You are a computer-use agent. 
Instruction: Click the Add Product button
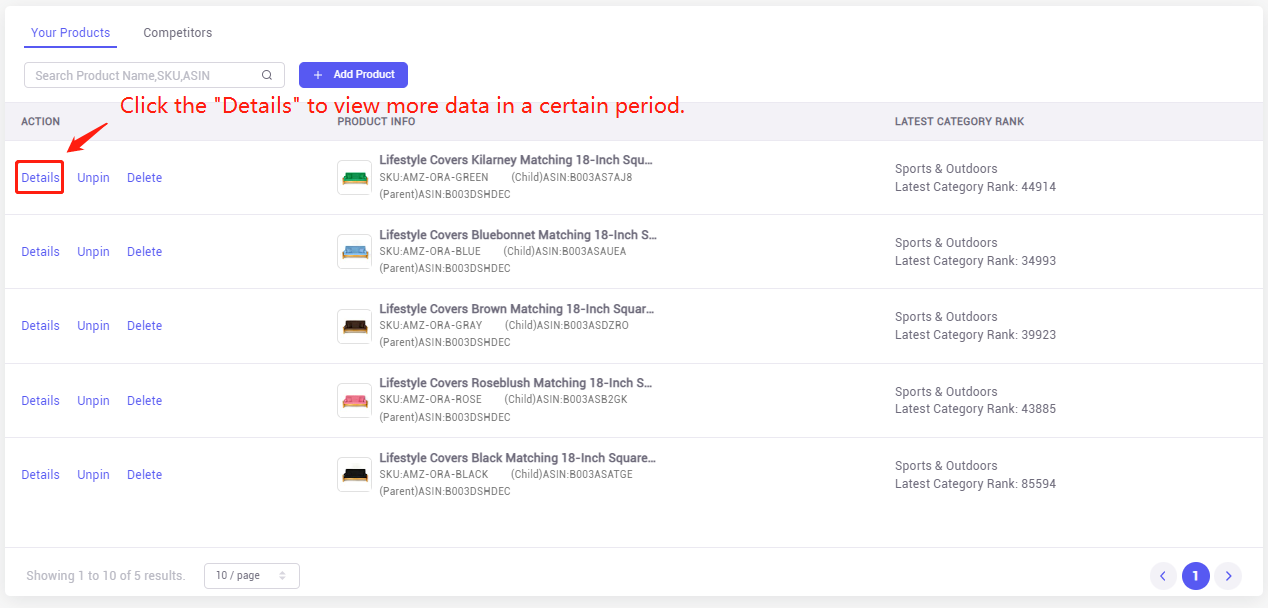click(353, 75)
